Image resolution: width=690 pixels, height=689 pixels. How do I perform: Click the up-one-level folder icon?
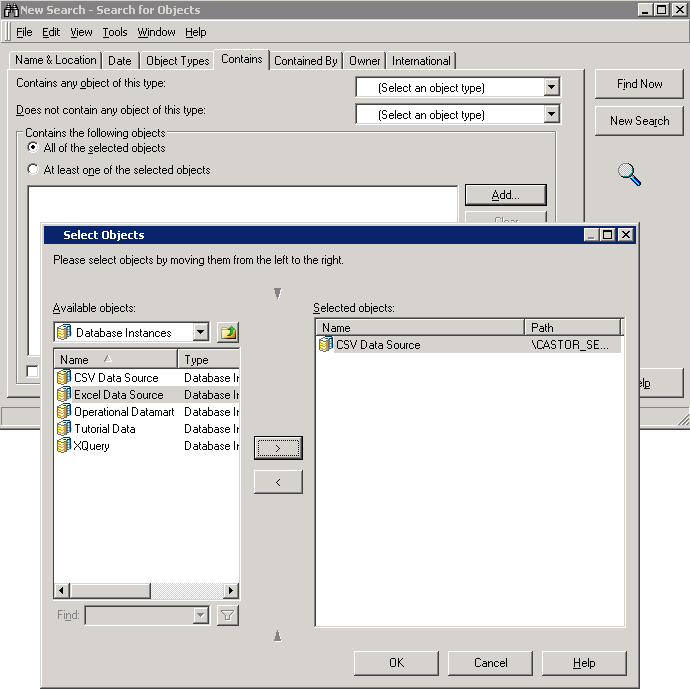228,333
